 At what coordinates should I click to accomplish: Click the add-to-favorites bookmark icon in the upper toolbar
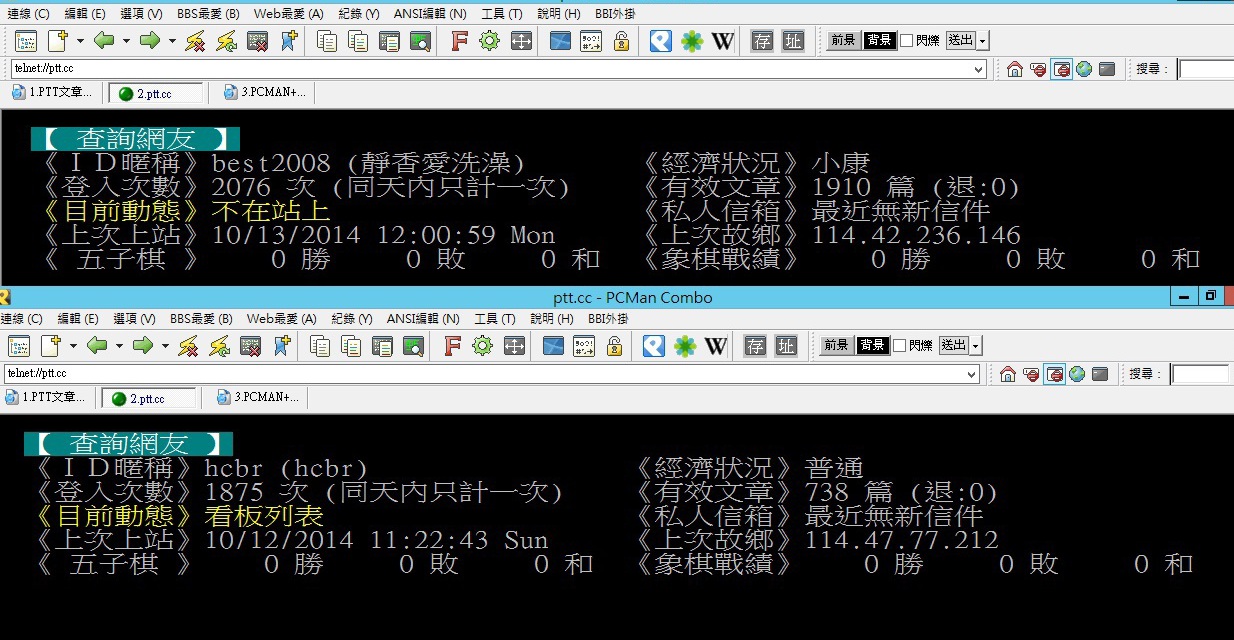pyautogui.click(x=289, y=41)
